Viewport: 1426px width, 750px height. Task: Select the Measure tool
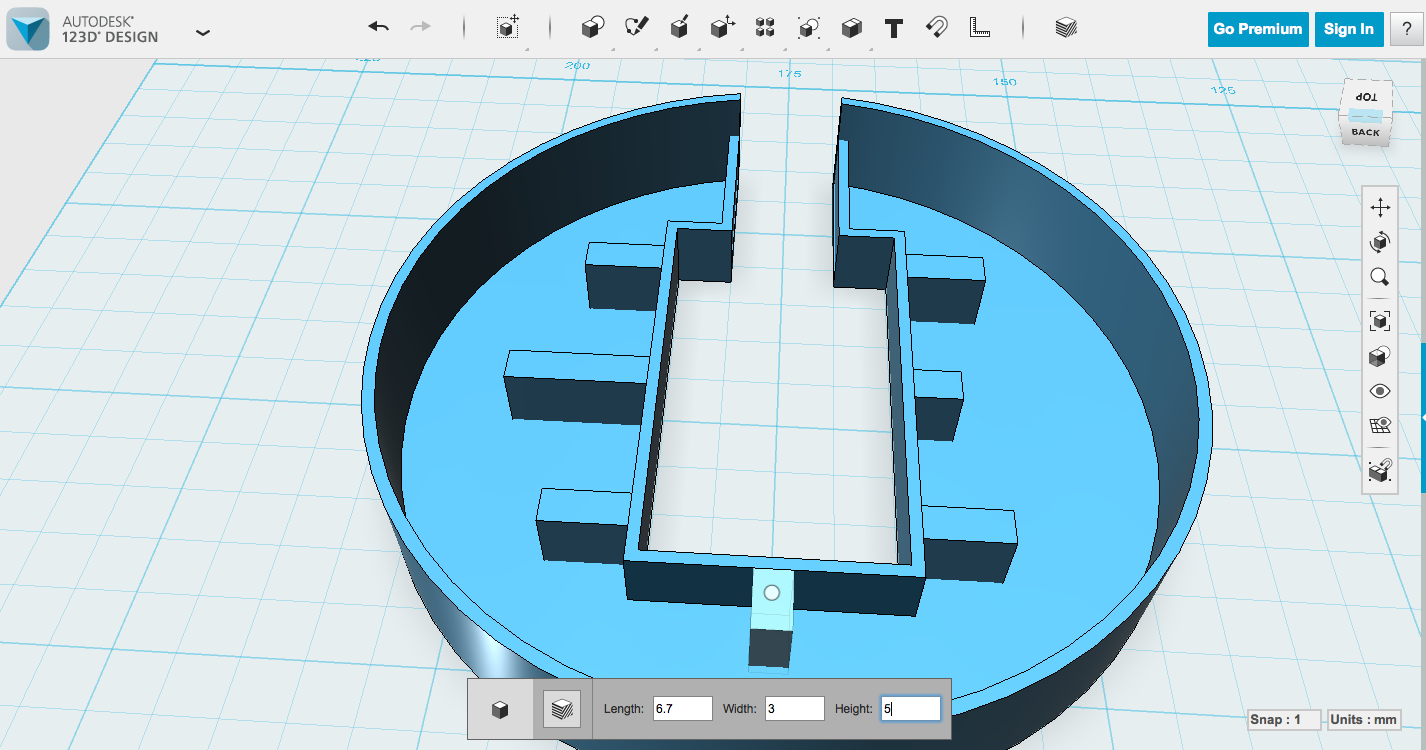[979, 27]
